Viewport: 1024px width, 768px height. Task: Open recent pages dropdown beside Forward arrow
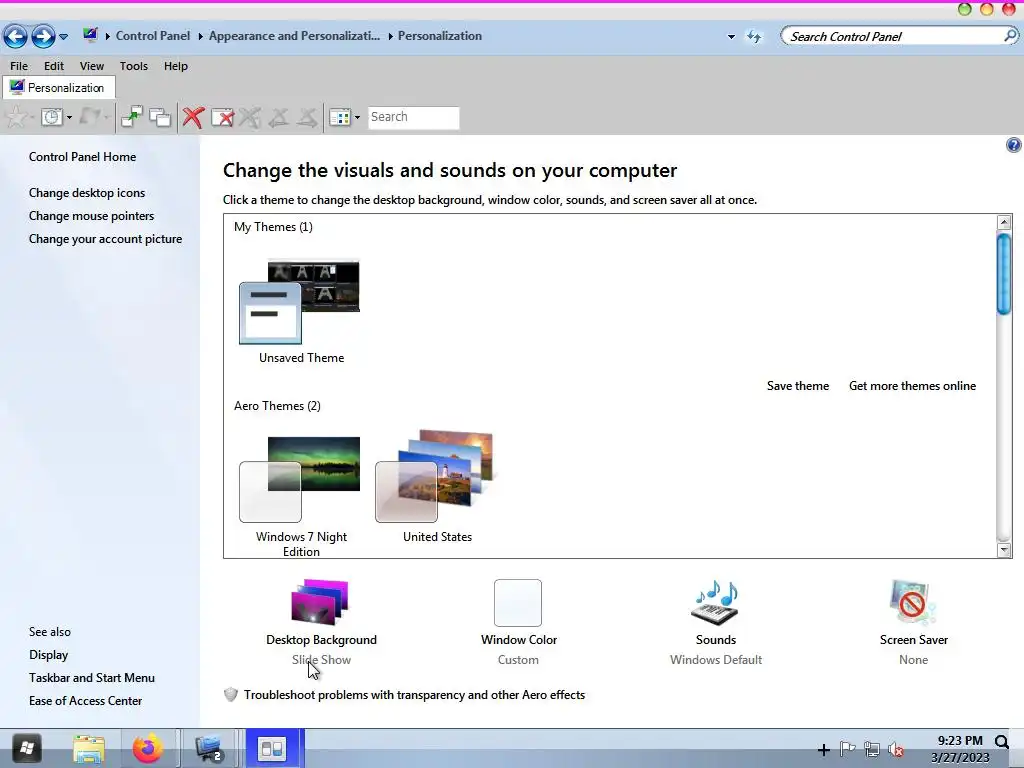63,37
